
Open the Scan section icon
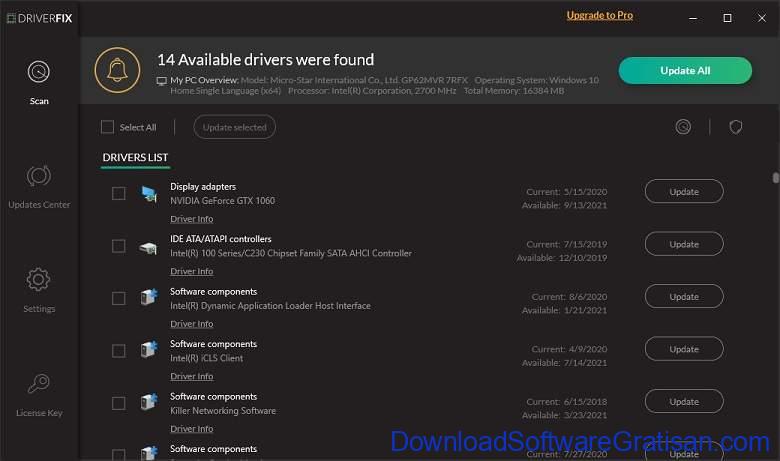point(39,72)
